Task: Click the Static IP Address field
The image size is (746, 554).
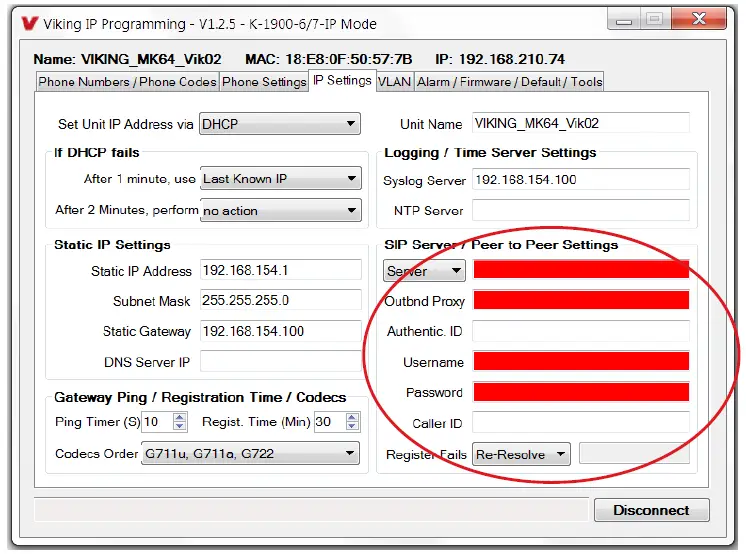Action: tap(281, 270)
